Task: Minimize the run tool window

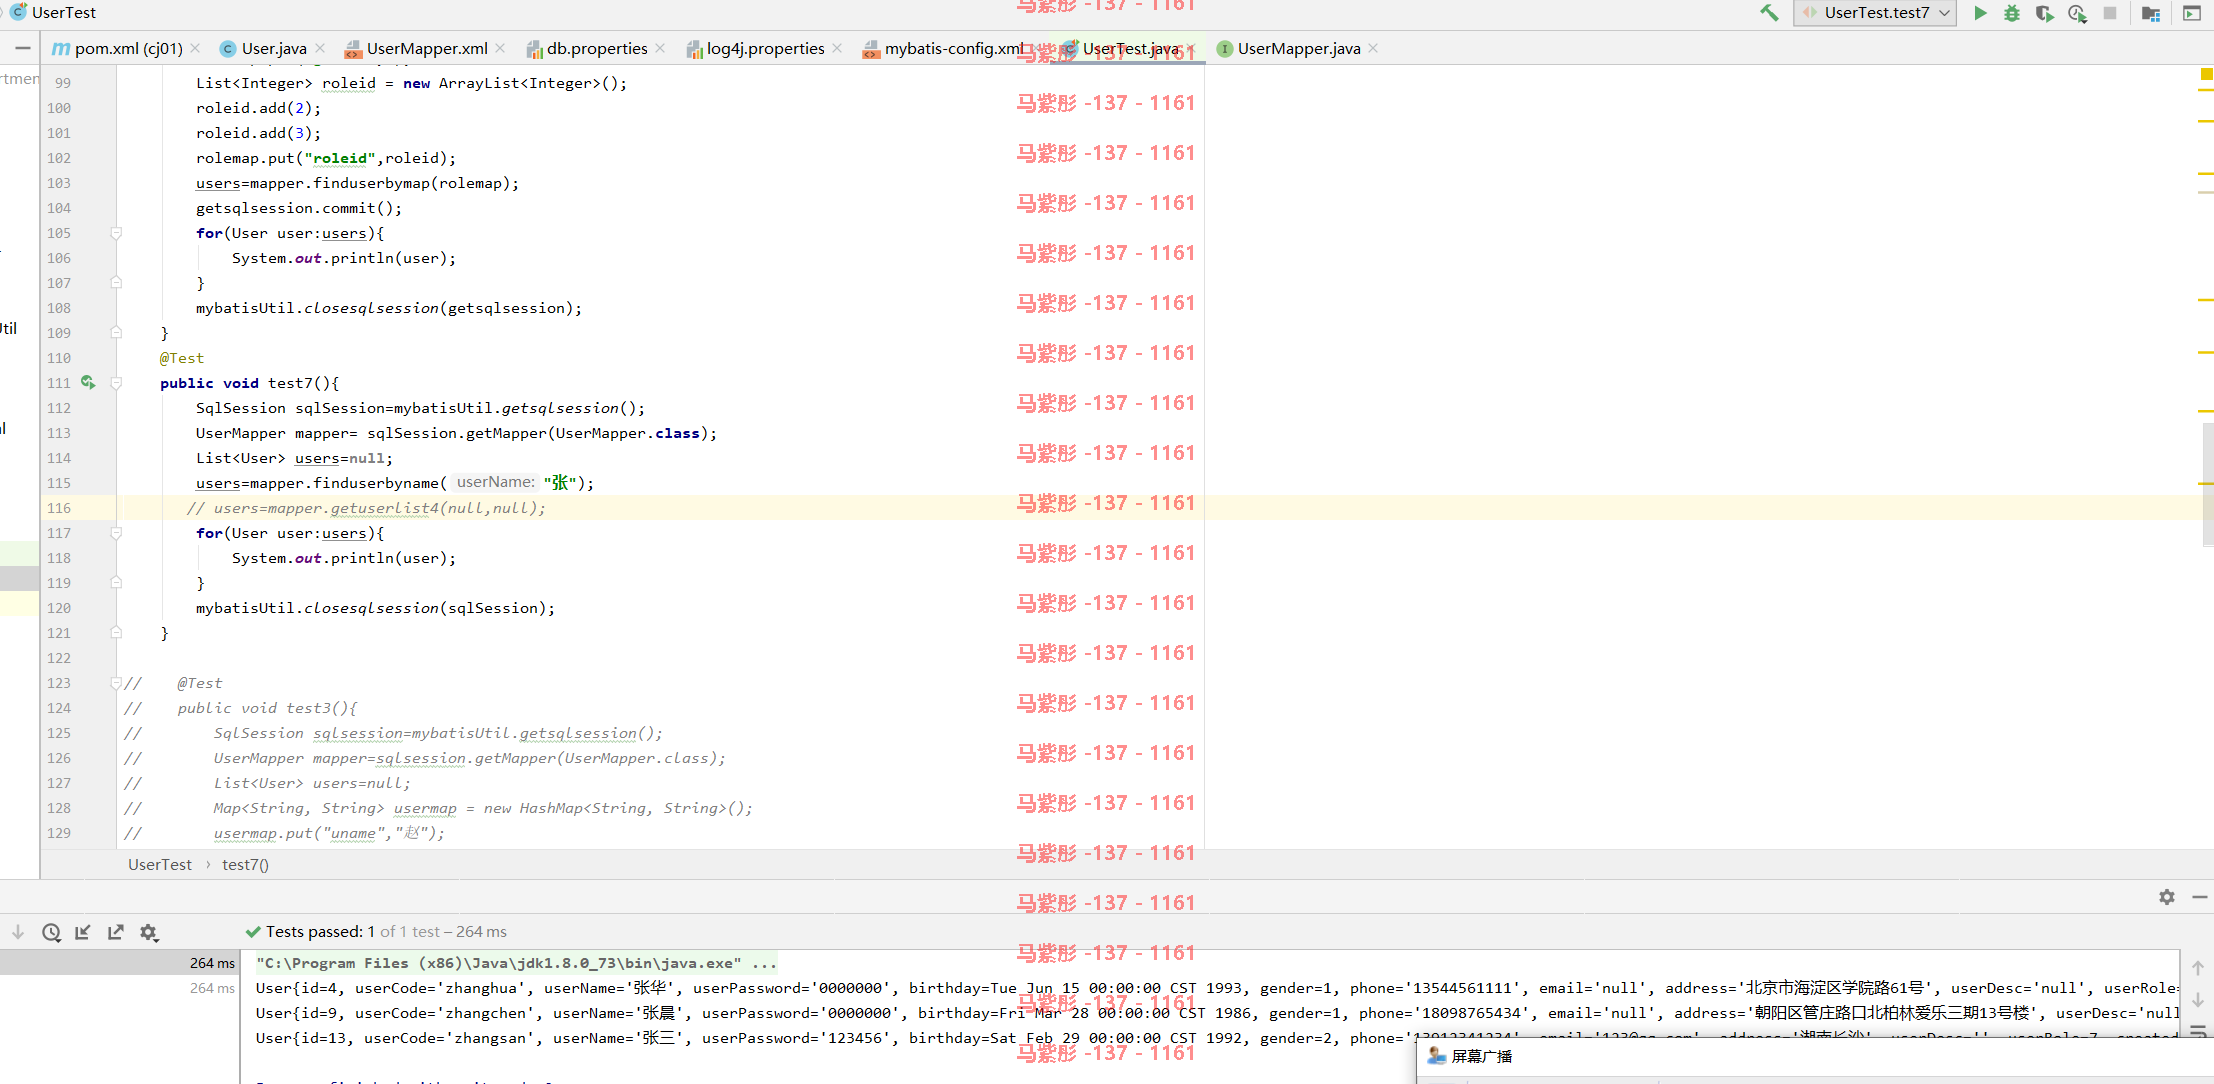Action: [2200, 897]
